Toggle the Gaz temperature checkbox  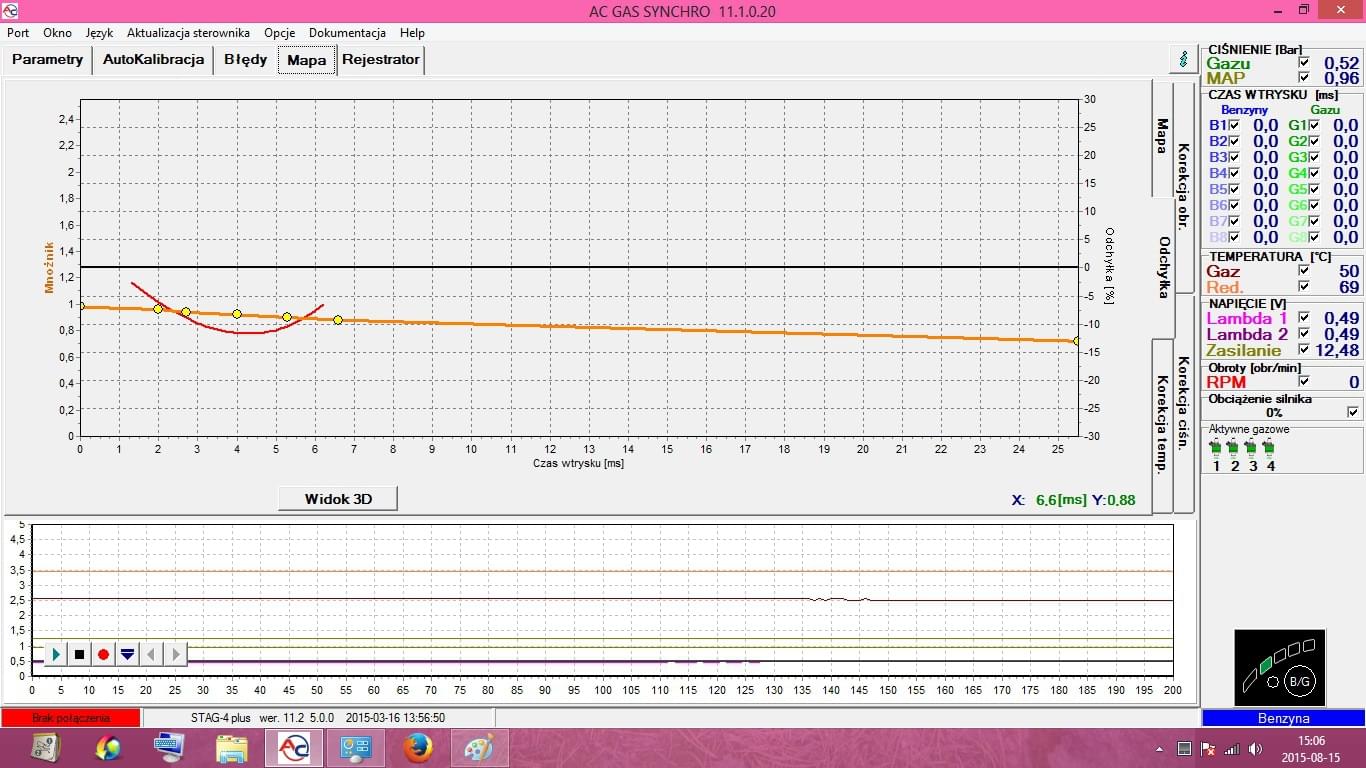[1303, 271]
